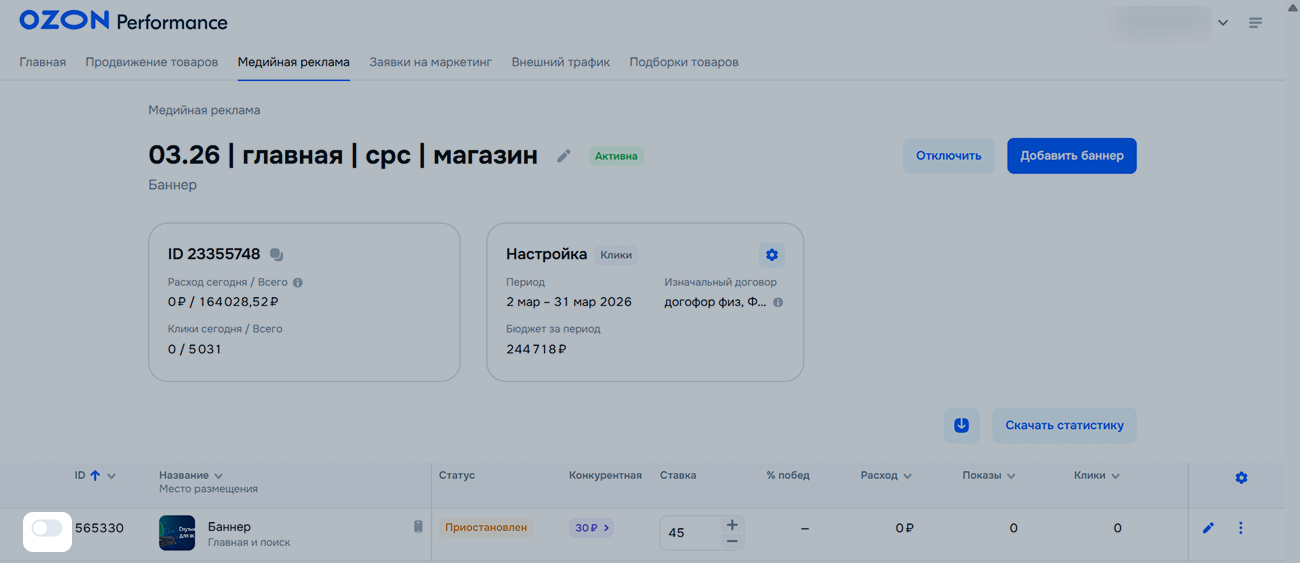Click the hamburger menu icon at top right

pyautogui.click(x=1255, y=23)
